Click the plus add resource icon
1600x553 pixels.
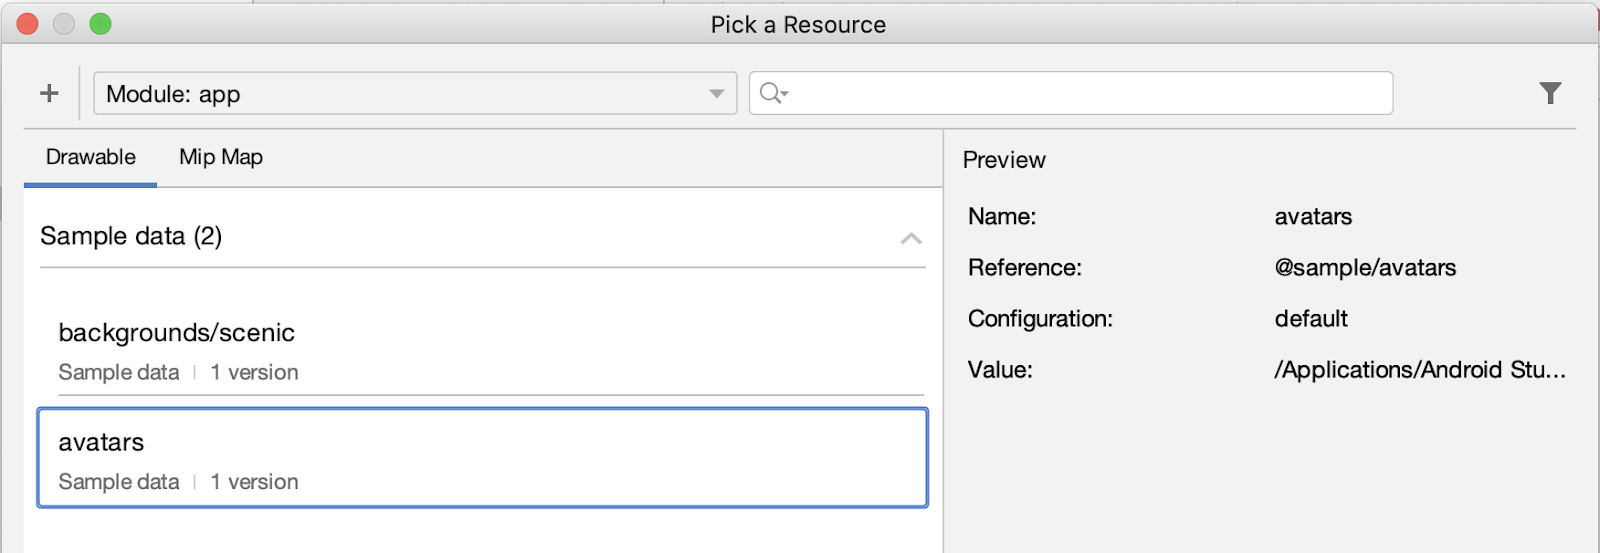(x=49, y=93)
